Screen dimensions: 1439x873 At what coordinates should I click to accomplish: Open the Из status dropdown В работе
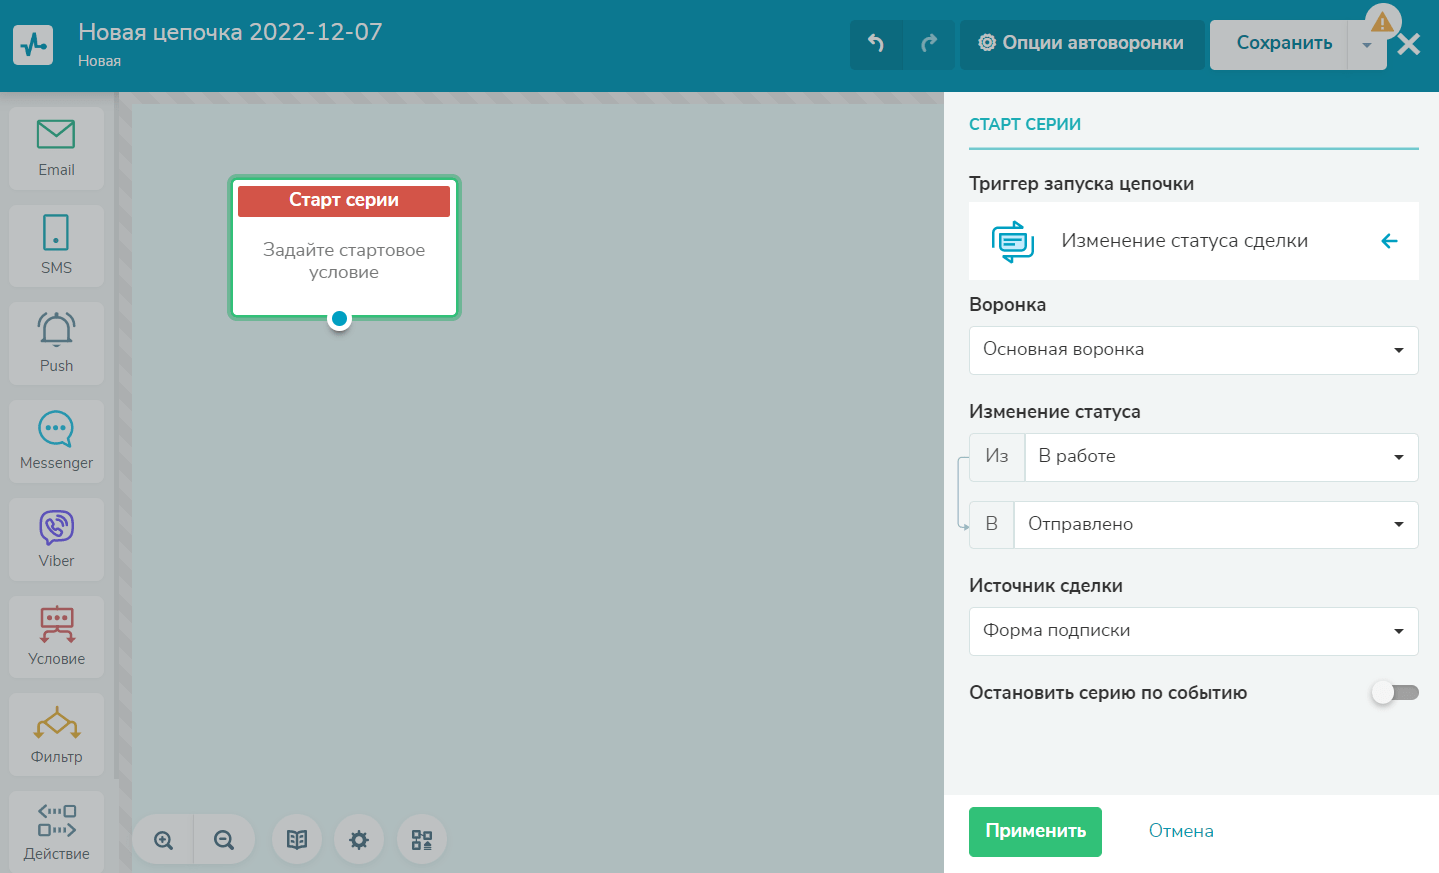pos(1221,457)
